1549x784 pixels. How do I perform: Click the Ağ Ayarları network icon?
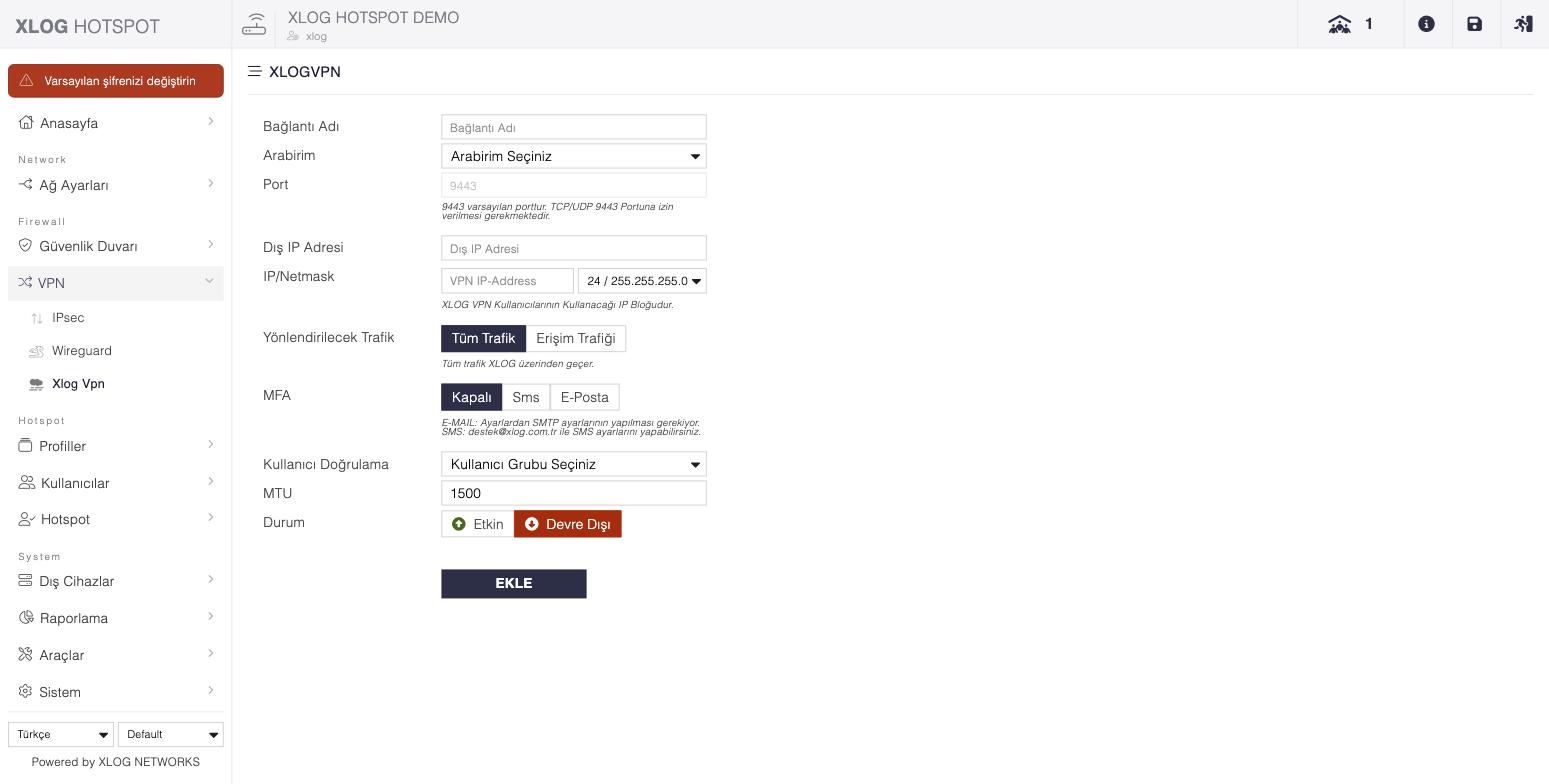(26, 184)
